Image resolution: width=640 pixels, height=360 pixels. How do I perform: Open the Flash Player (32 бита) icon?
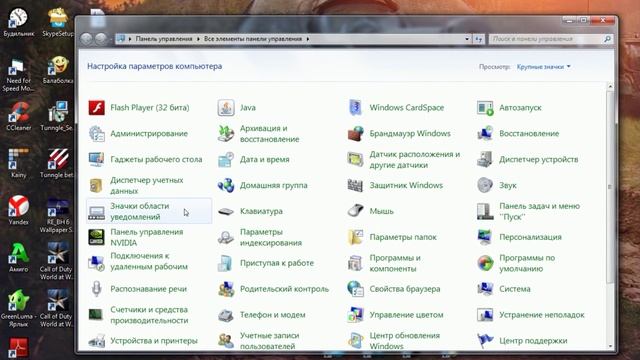(x=97, y=108)
